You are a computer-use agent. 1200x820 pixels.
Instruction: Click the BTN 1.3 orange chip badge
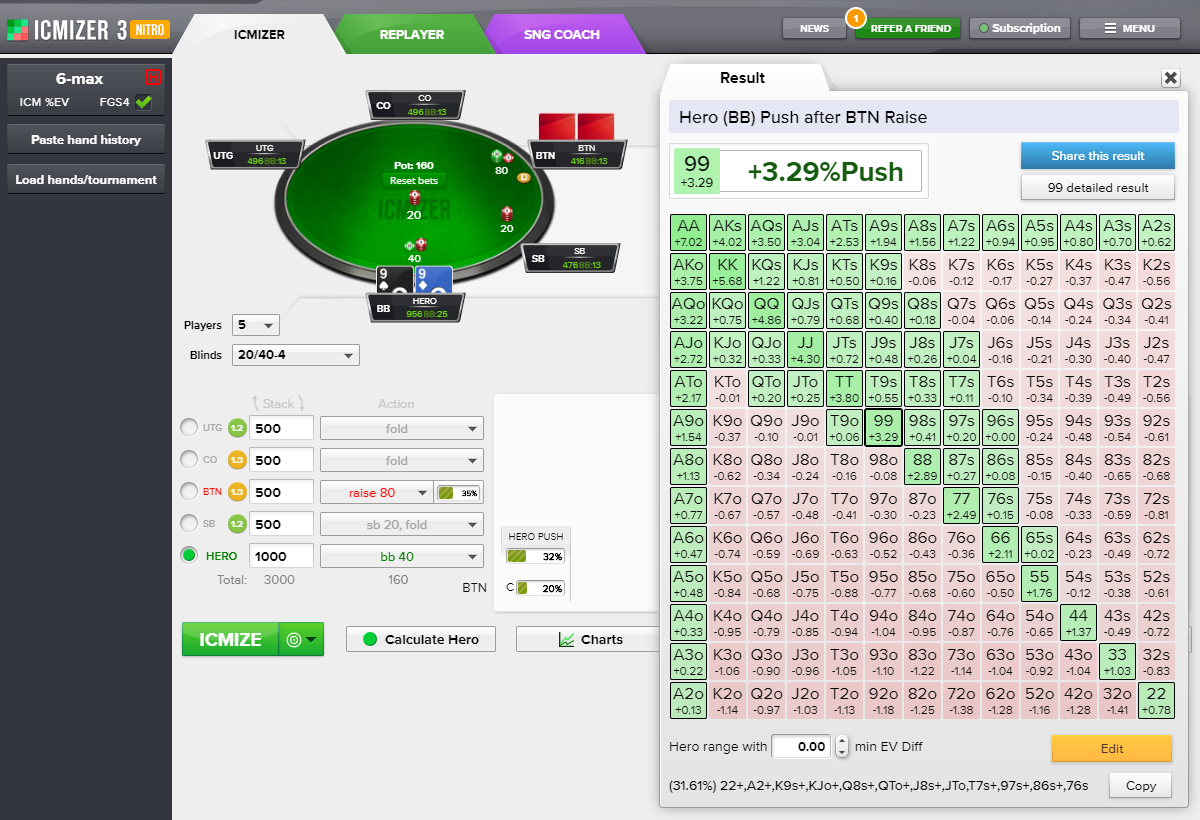pos(237,492)
